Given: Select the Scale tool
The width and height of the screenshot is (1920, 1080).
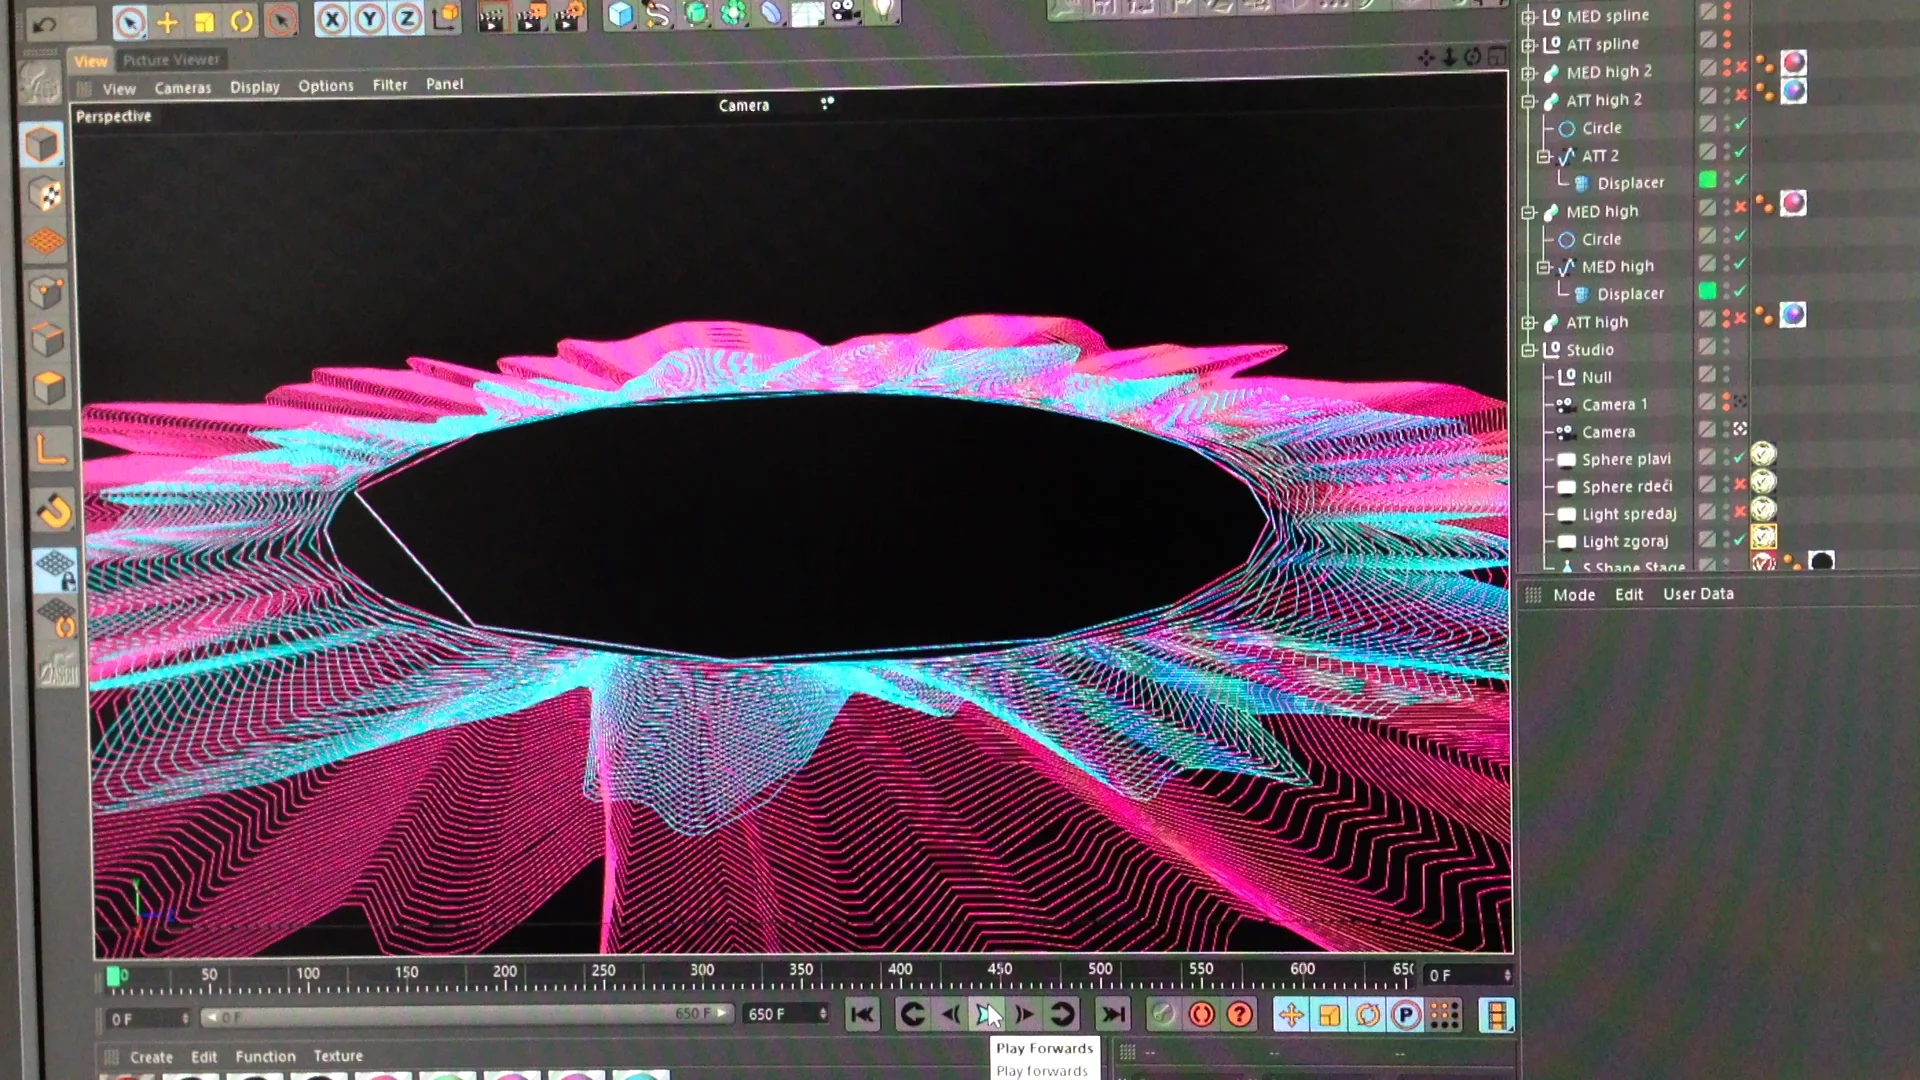Looking at the screenshot, I should [204, 22].
